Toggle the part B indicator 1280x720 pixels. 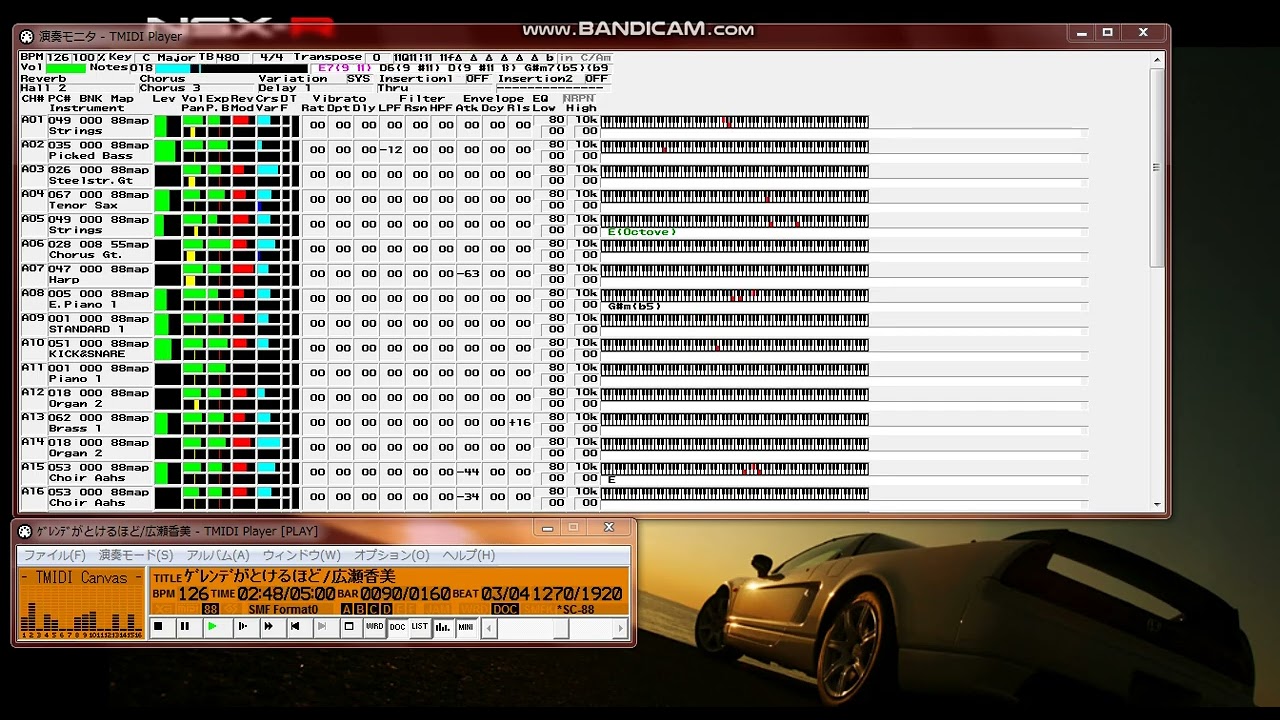tap(360, 609)
